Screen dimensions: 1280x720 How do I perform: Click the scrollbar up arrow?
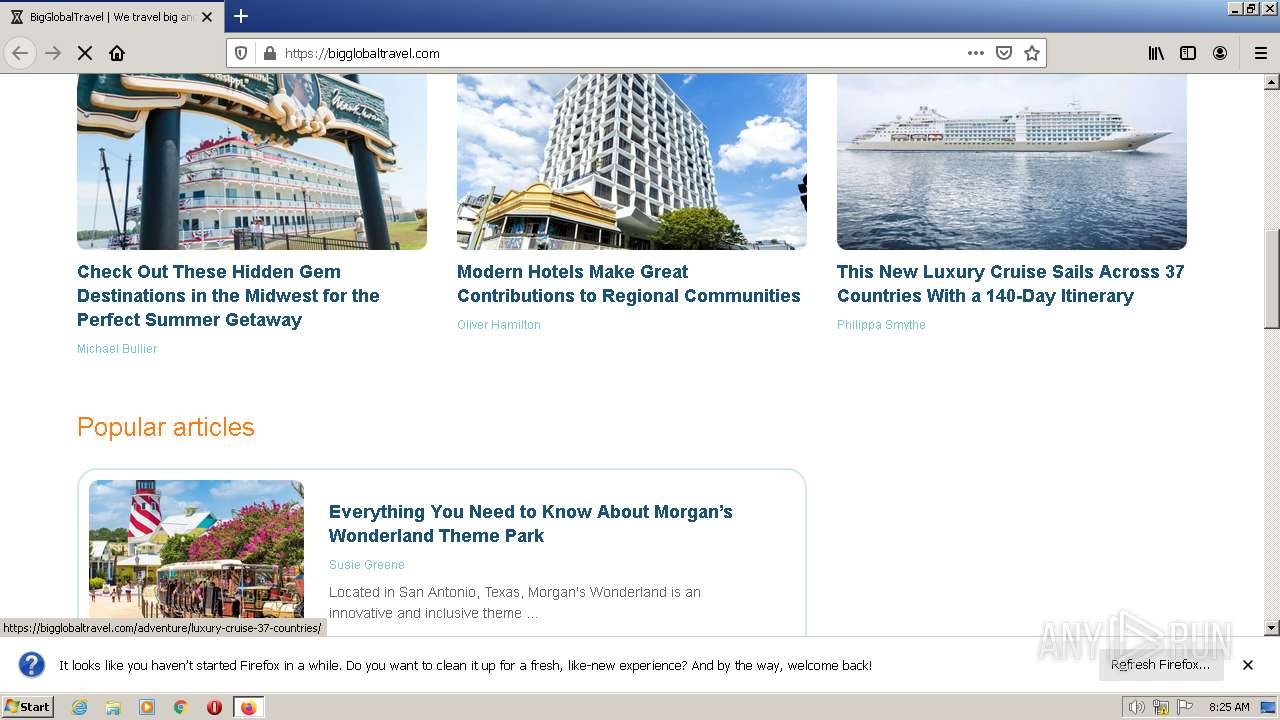[x=1272, y=80]
